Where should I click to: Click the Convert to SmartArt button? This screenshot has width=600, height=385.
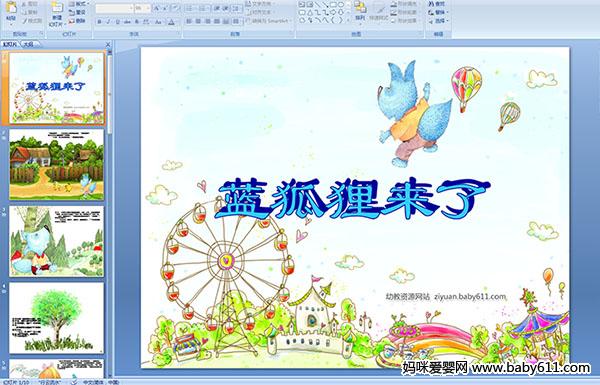(269, 21)
